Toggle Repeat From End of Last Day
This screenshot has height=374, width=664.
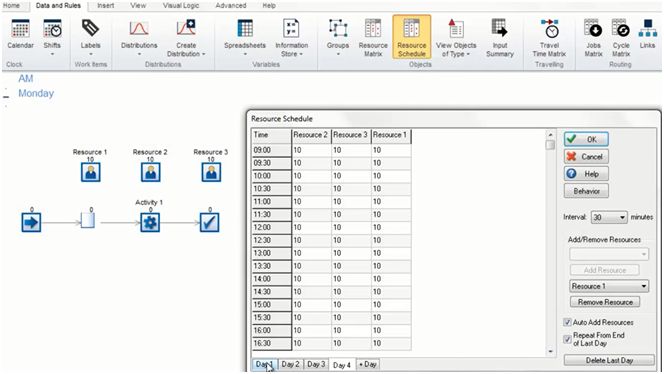click(567, 339)
